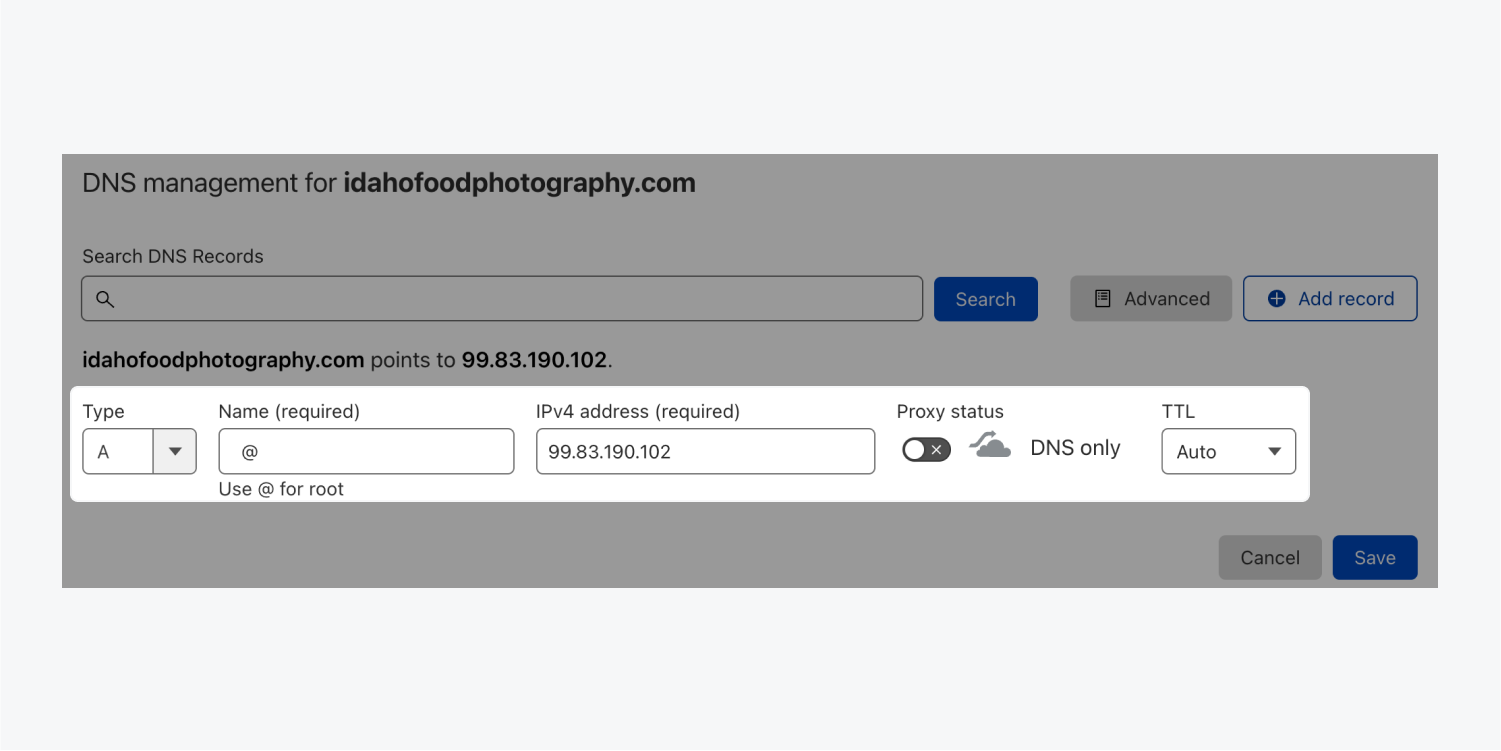1501x751 pixels.
Task: Click the 'Type' field label
Action: (x=103, y=412)
